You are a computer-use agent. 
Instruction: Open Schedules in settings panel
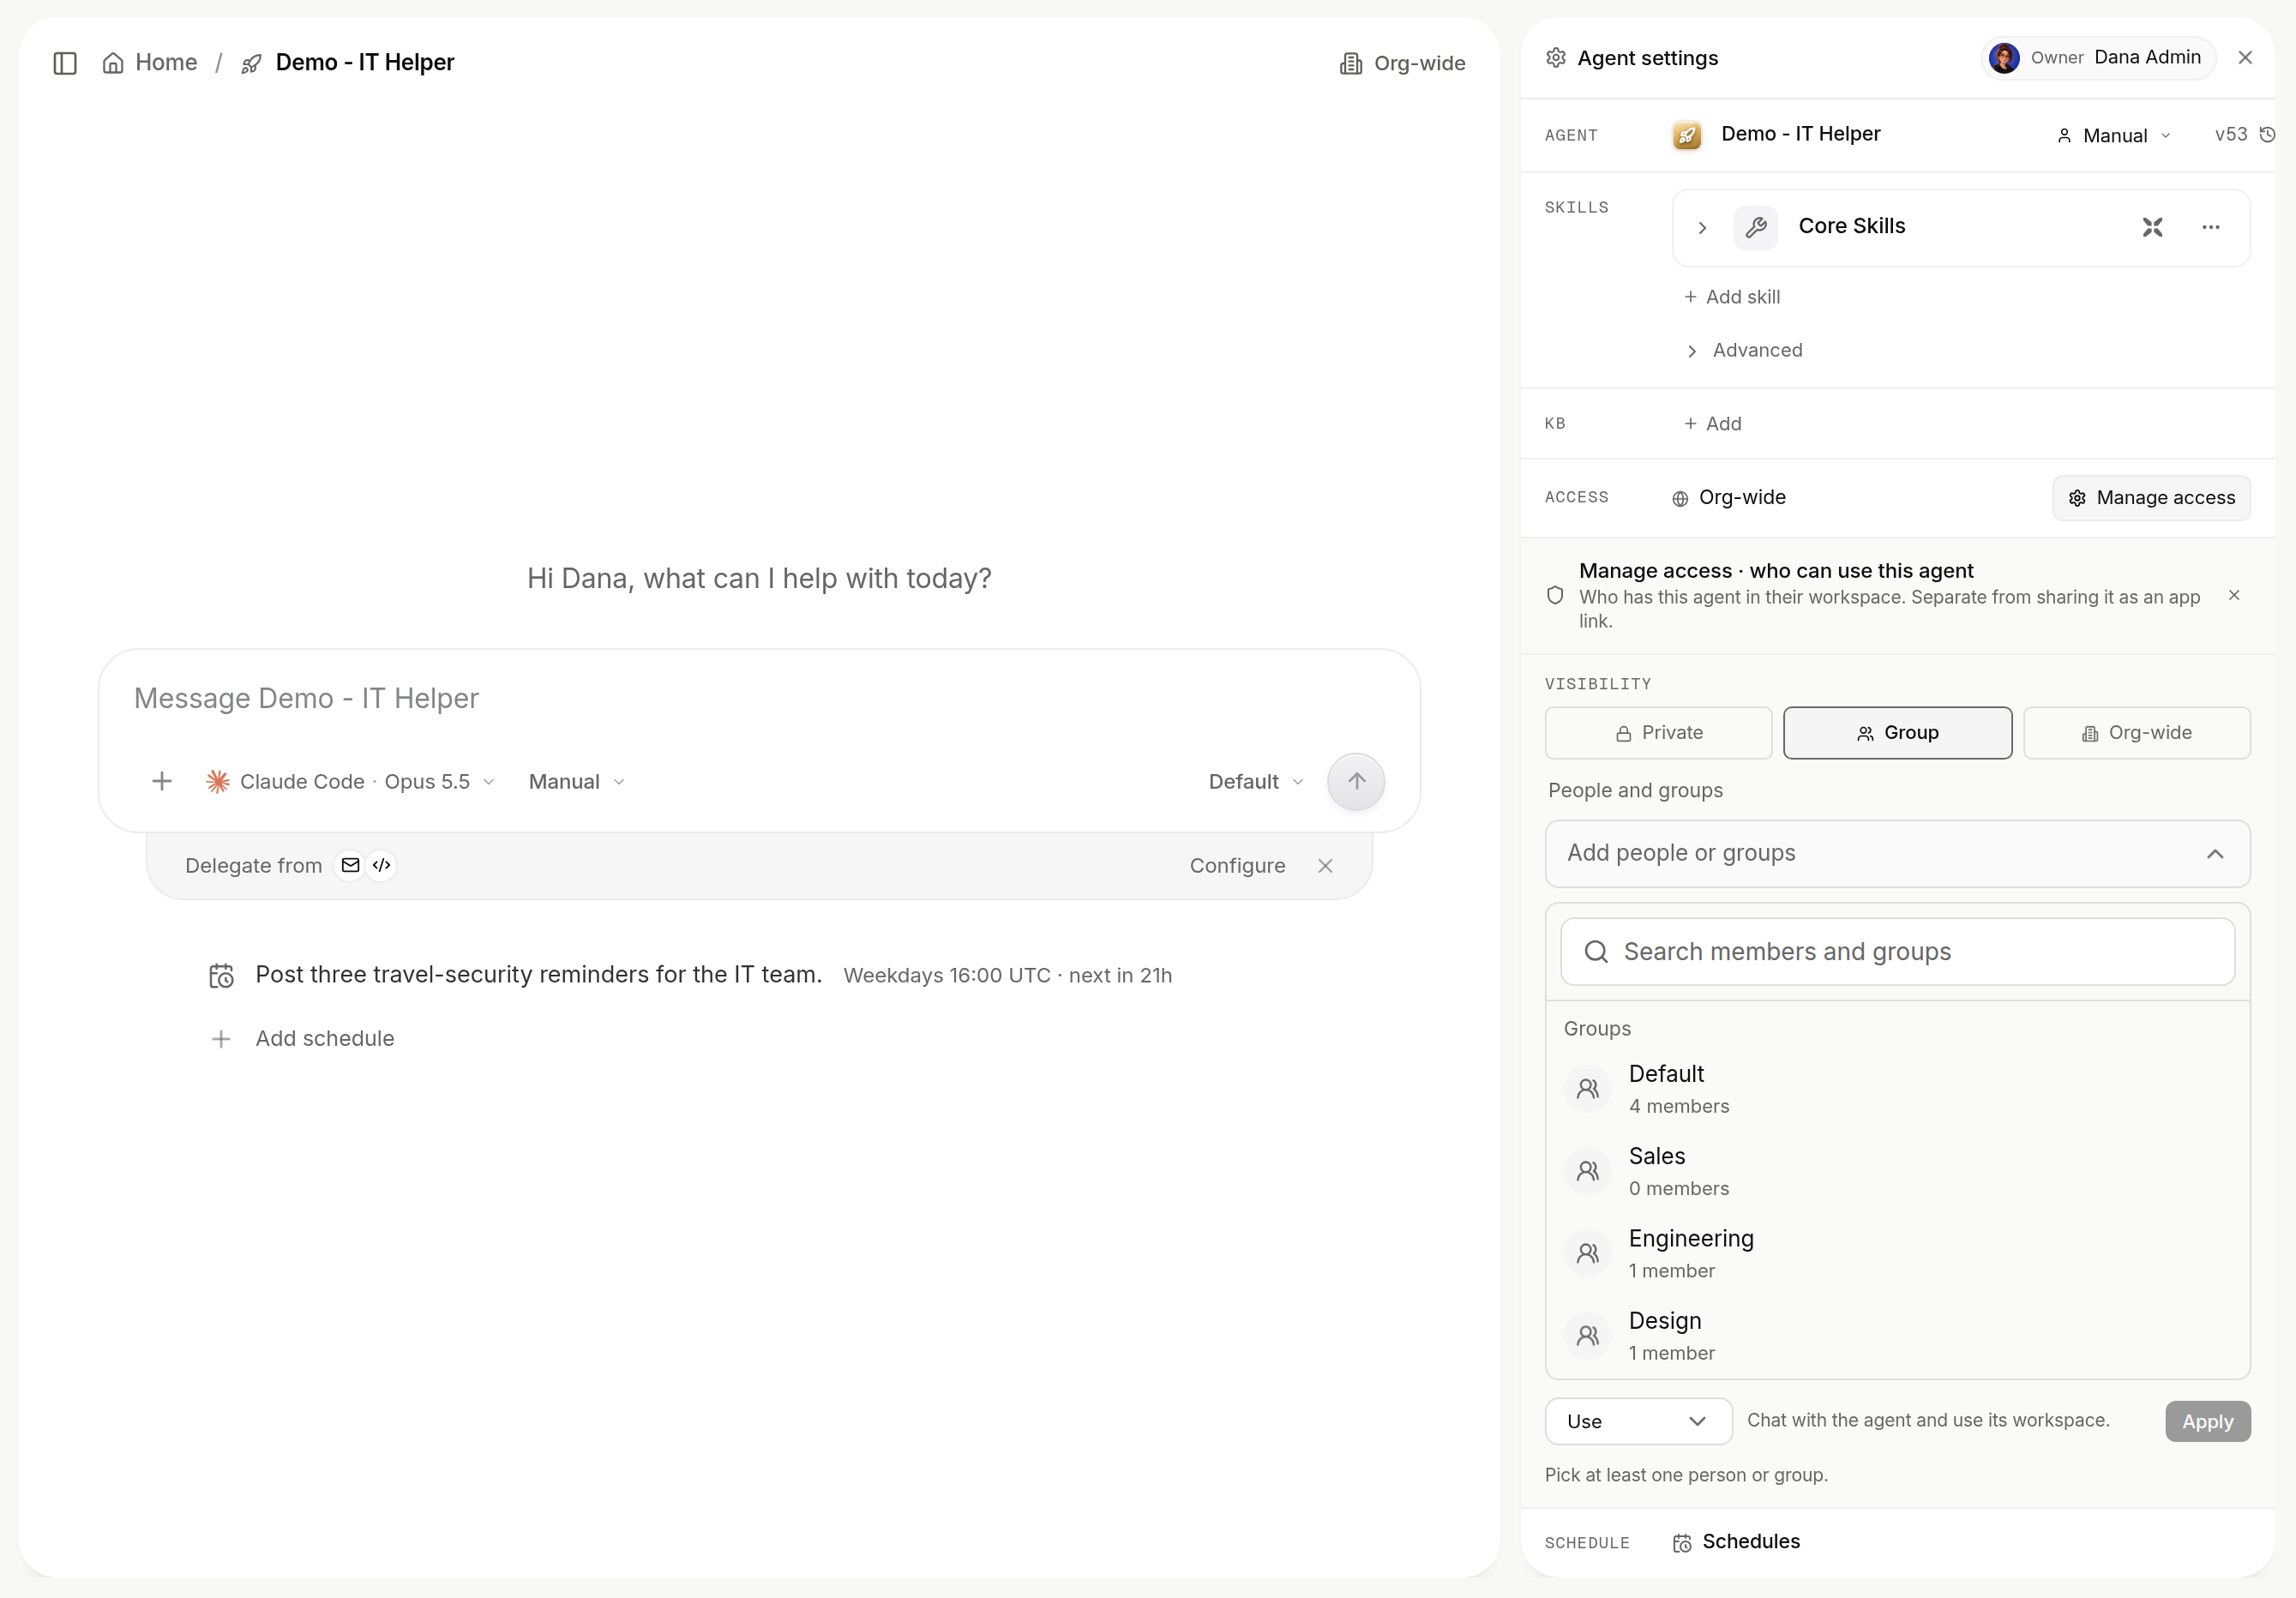(1736, 1542)
